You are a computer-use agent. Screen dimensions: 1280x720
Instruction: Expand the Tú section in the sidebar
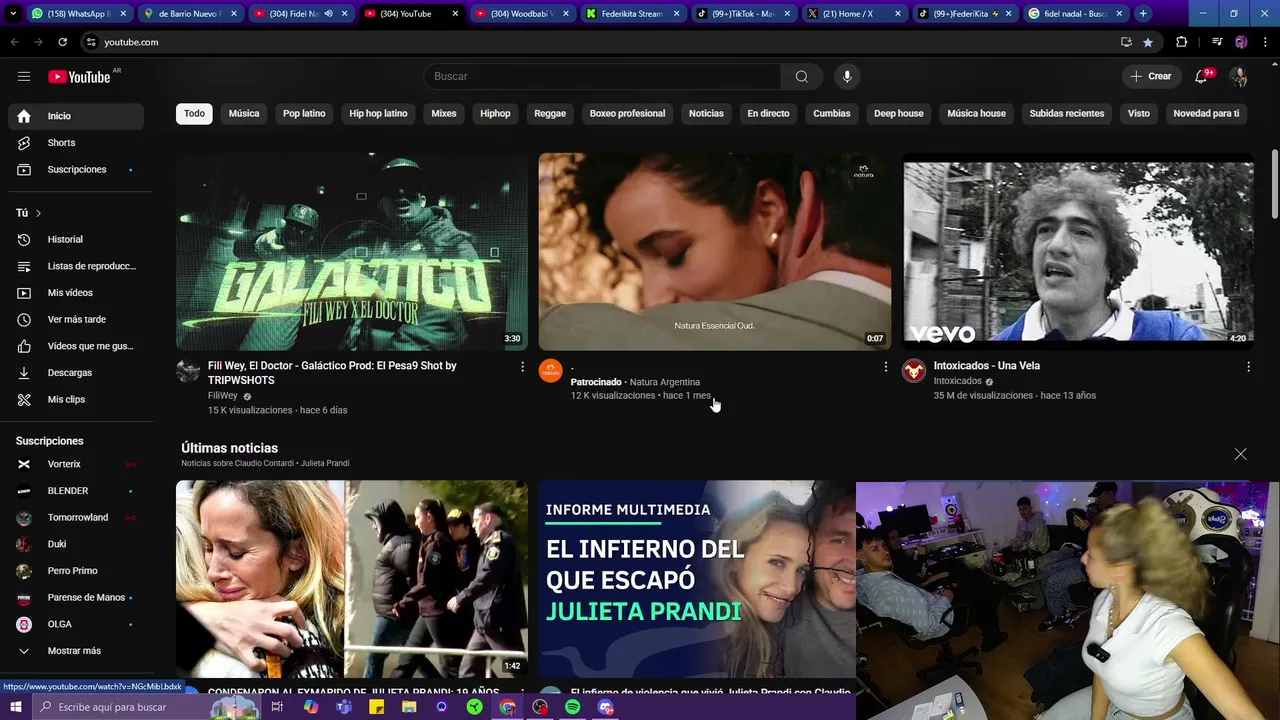click(x=29, y=213)
